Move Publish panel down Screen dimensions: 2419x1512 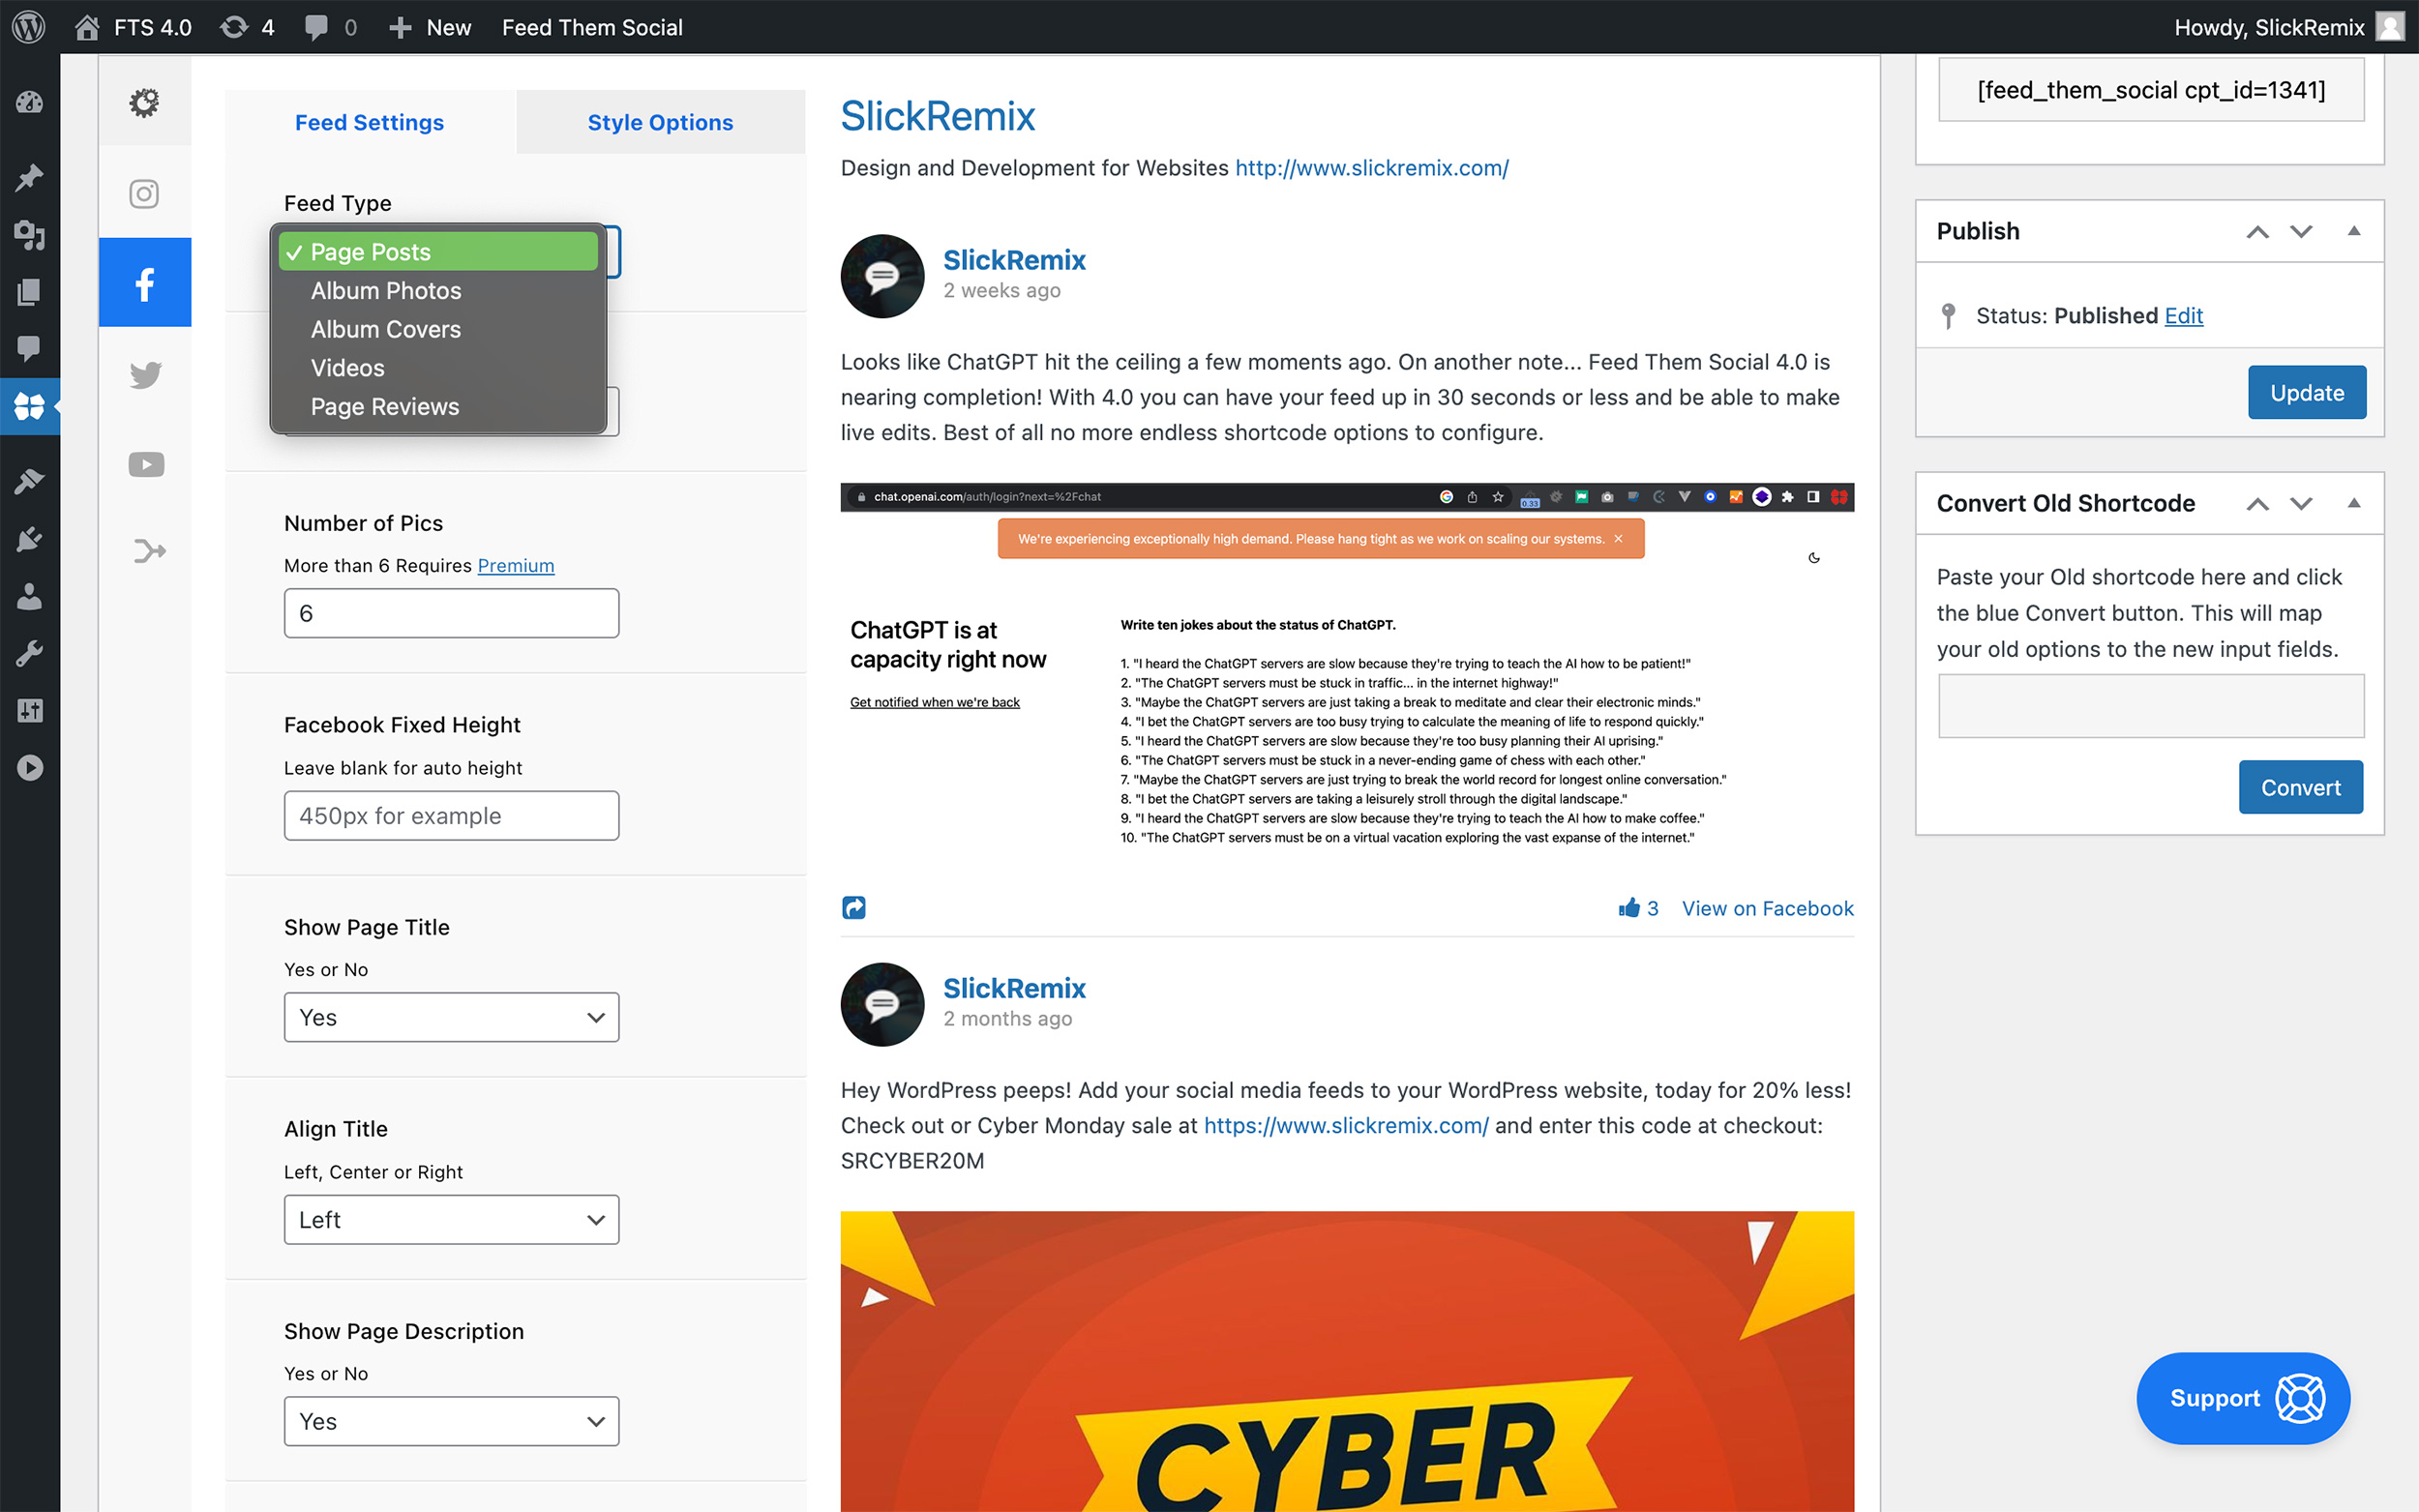click(x=2301, y=231)
